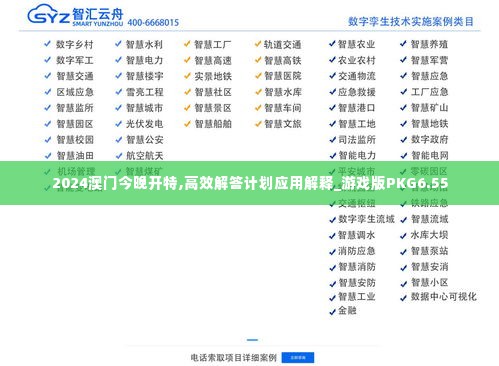Viewport: 499px width, 366px height.
Task: Click the 智慧消防 entry
Action: coord(357,267)
